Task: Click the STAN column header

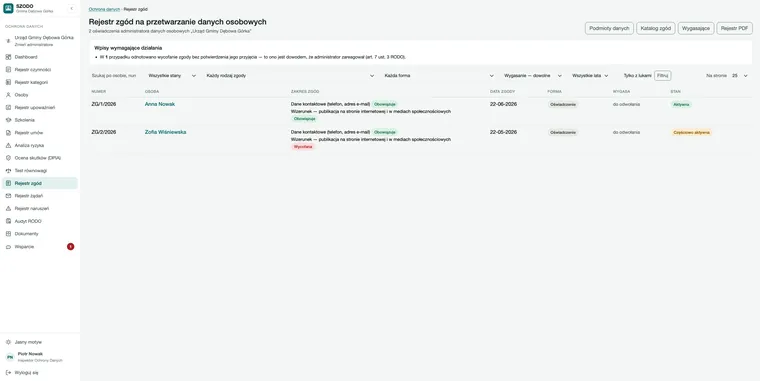Action: click(x=675, y=92)
